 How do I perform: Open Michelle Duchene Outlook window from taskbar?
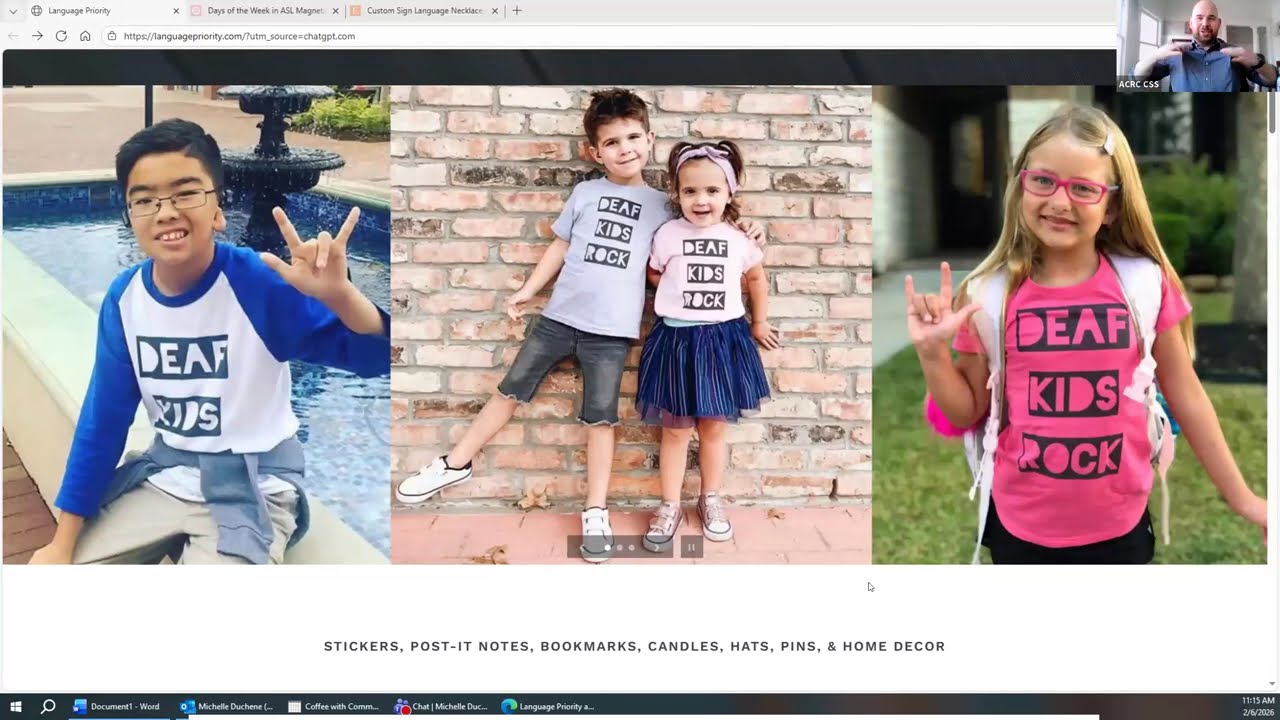226,706
